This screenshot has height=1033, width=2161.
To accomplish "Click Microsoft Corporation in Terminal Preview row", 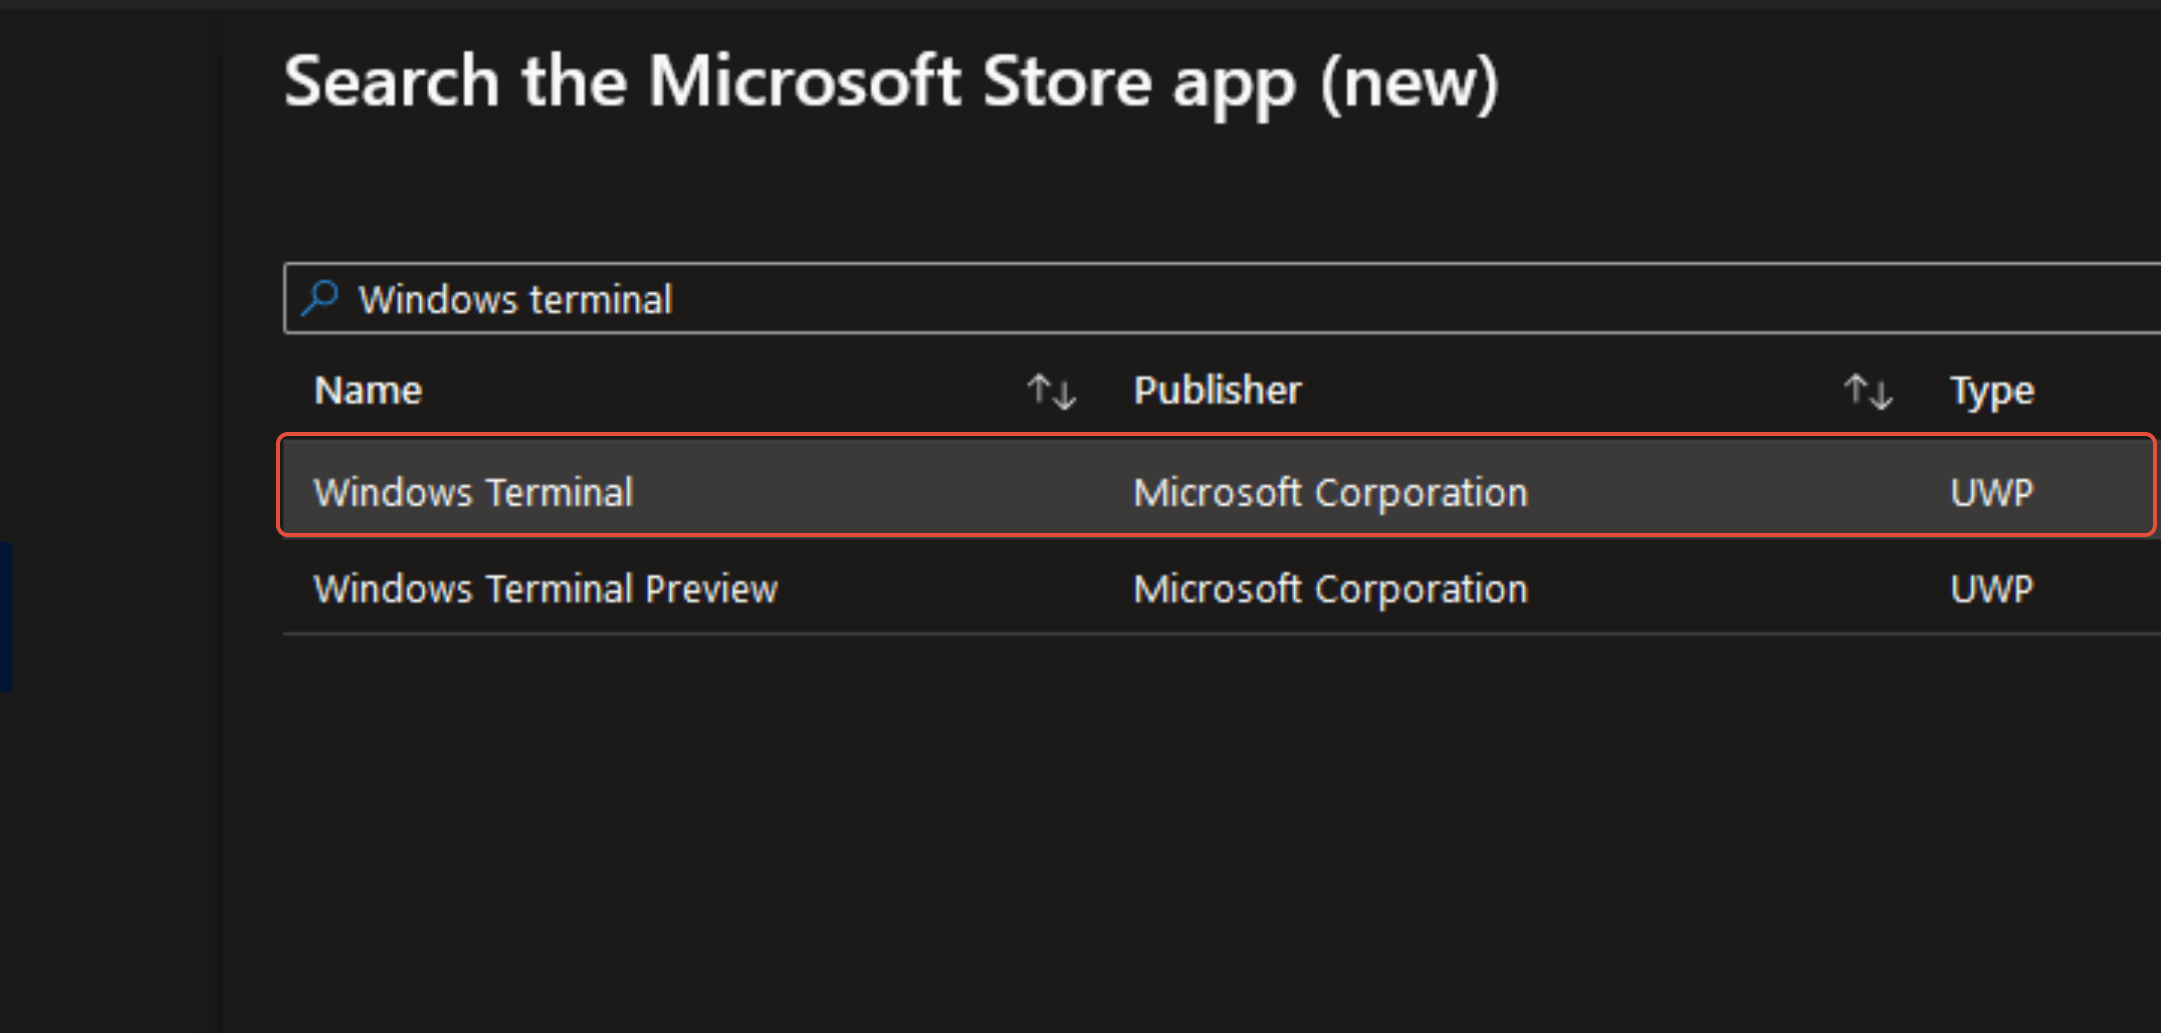I will tap(1330, 588).
